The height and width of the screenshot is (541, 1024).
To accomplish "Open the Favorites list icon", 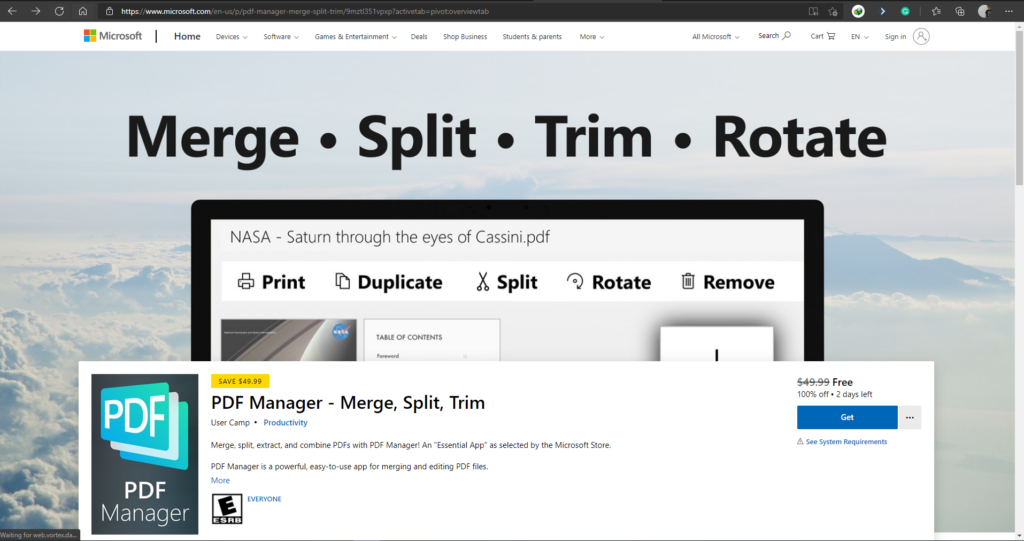I will 936,11.
